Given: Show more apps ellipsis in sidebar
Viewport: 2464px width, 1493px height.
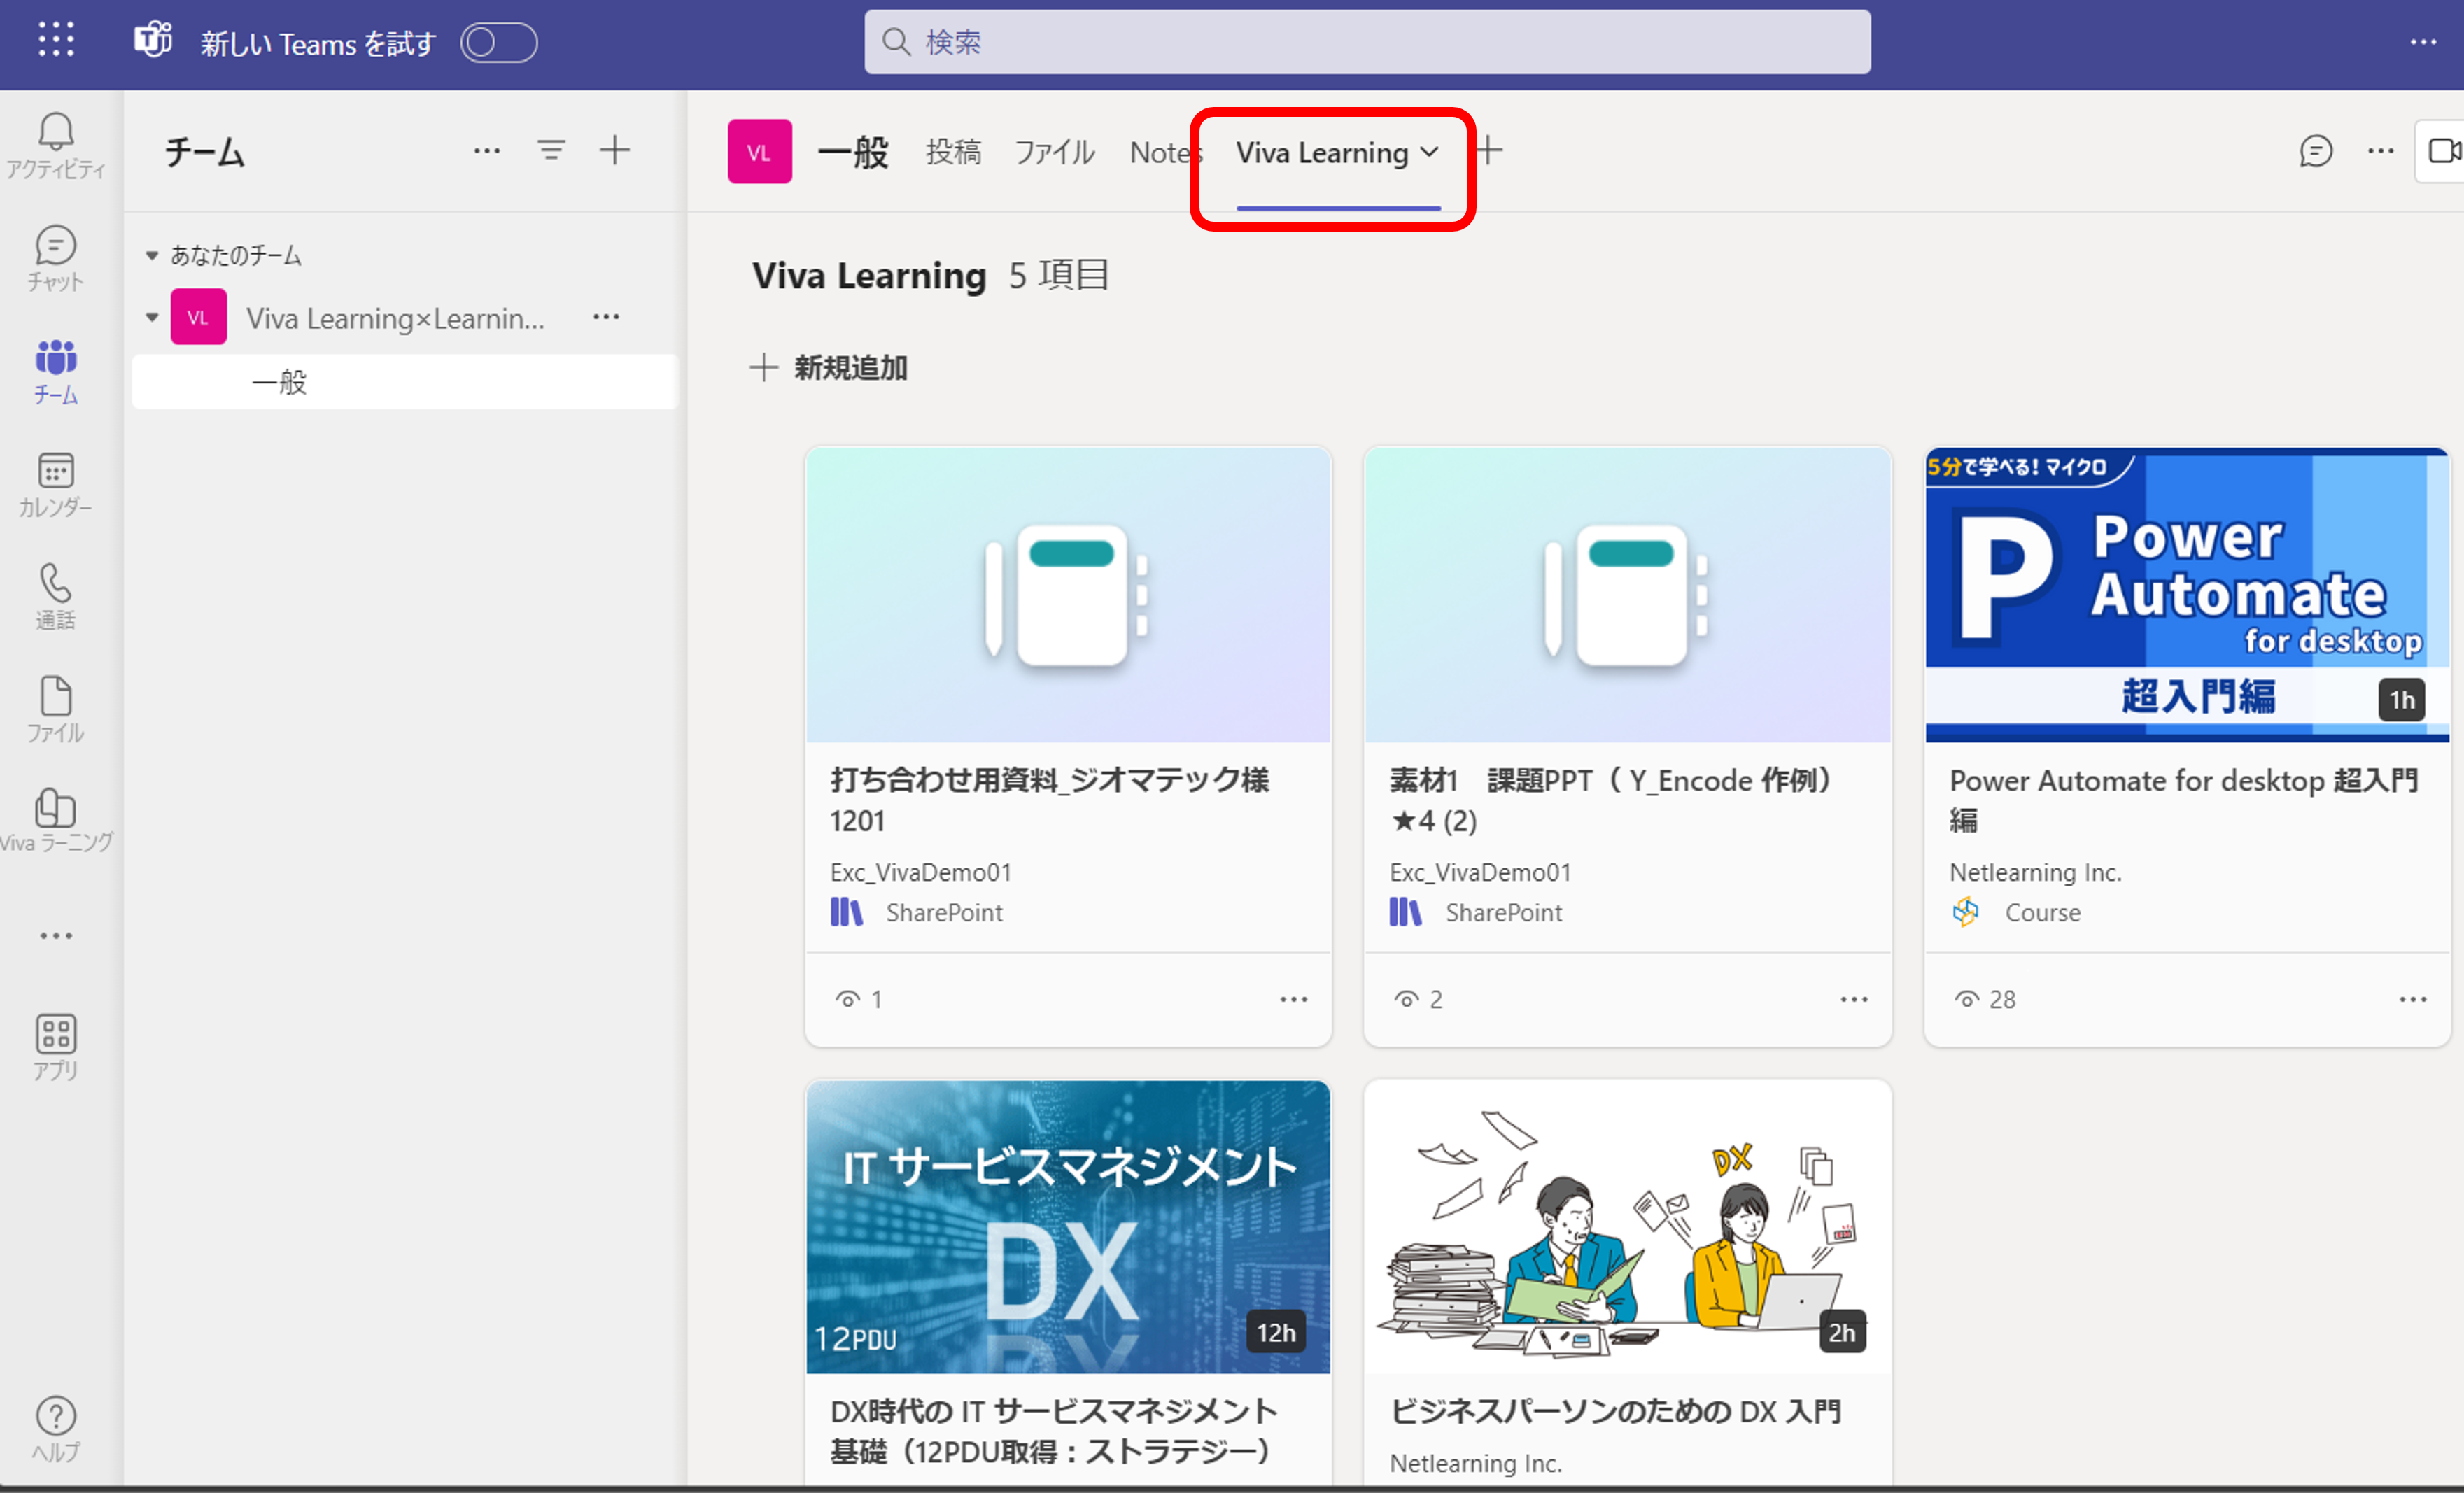Looking at the screenshot, I should (56, 936).
